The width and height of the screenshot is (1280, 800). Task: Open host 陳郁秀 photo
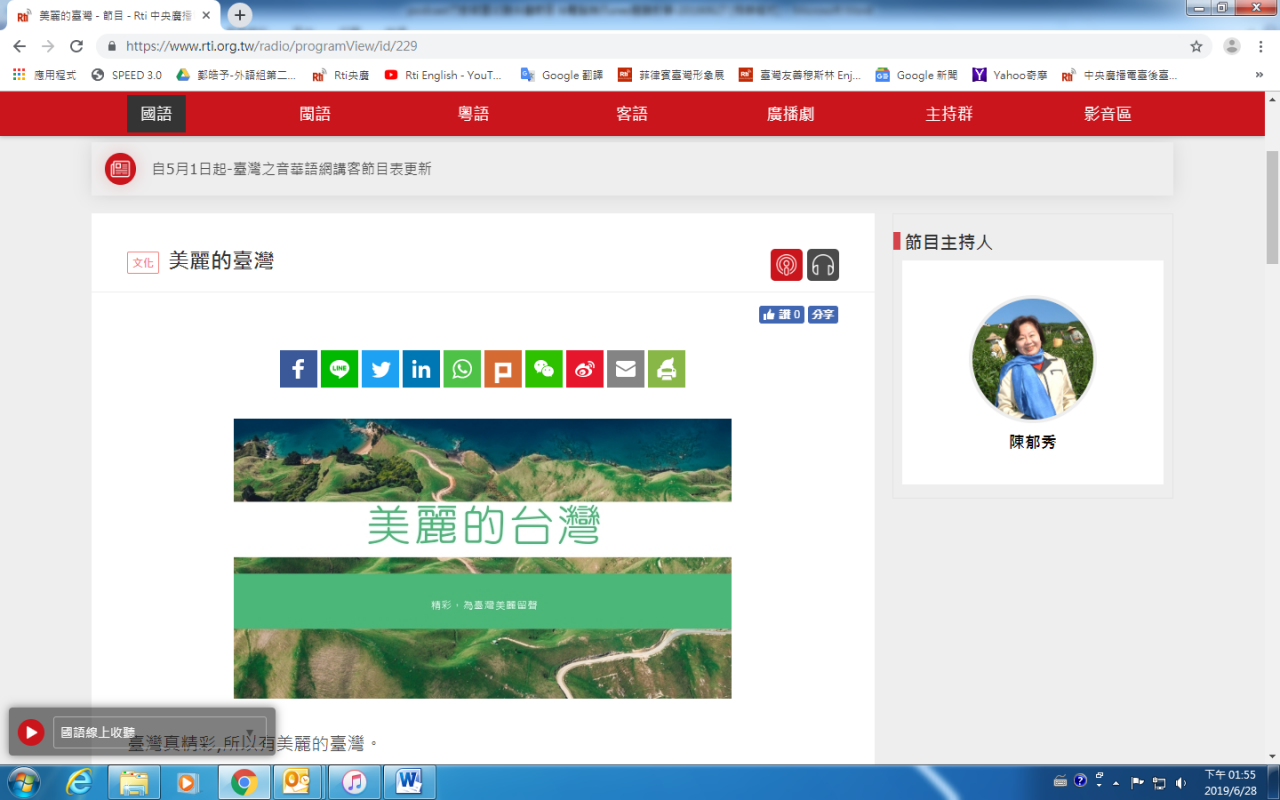[x=1033, y=359]
